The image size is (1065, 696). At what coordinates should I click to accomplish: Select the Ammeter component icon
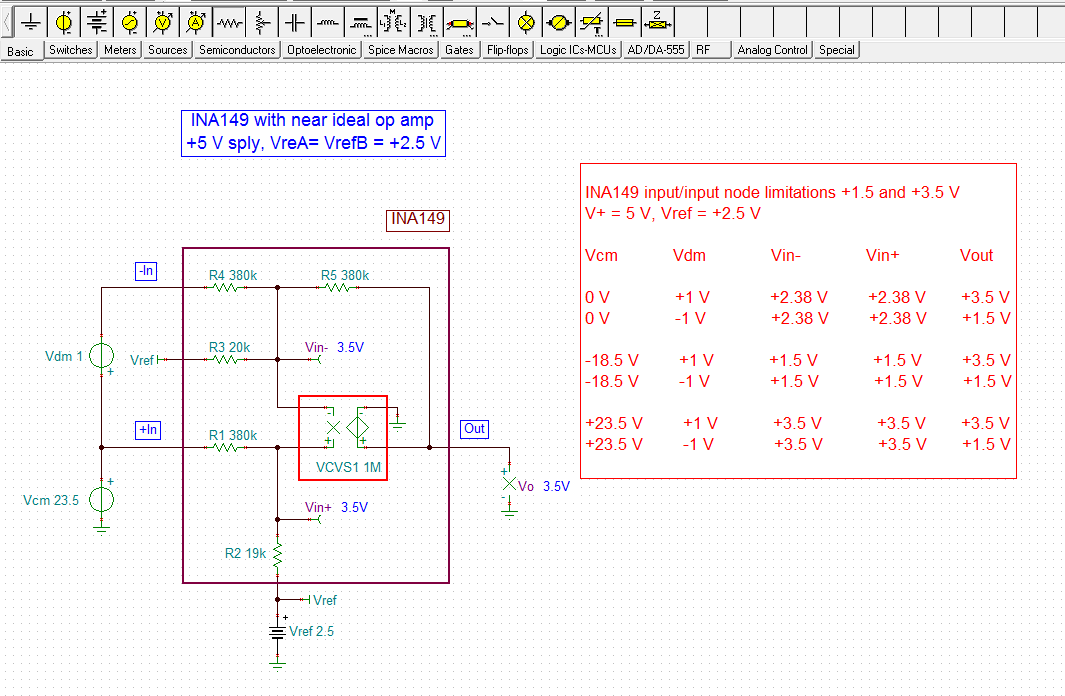tap(196, 22)
